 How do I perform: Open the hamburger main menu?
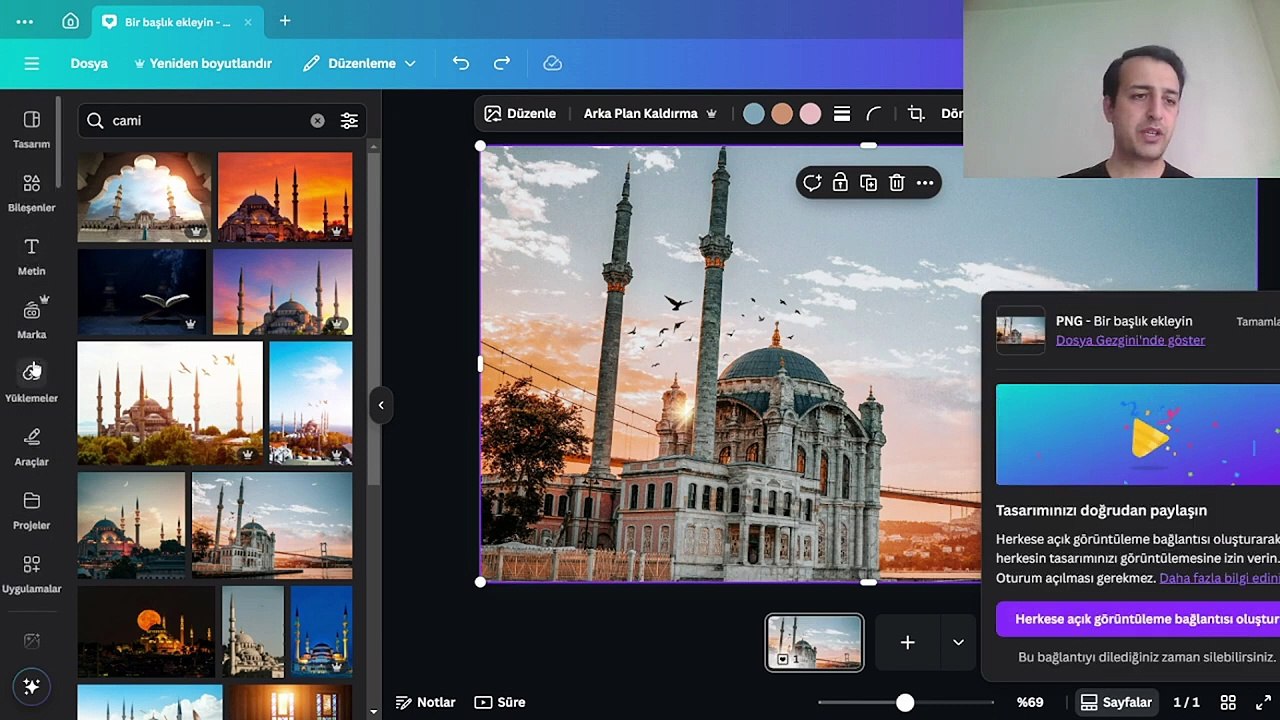click(32, 63)
